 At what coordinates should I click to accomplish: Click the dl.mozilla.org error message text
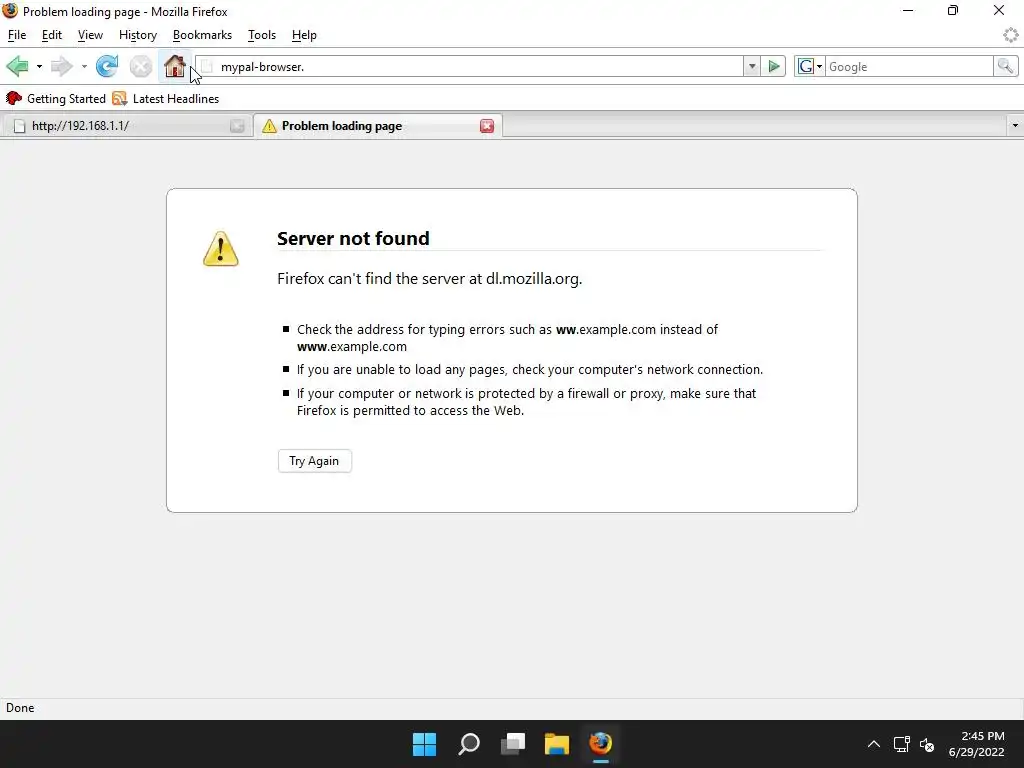[x=429, y=279]
